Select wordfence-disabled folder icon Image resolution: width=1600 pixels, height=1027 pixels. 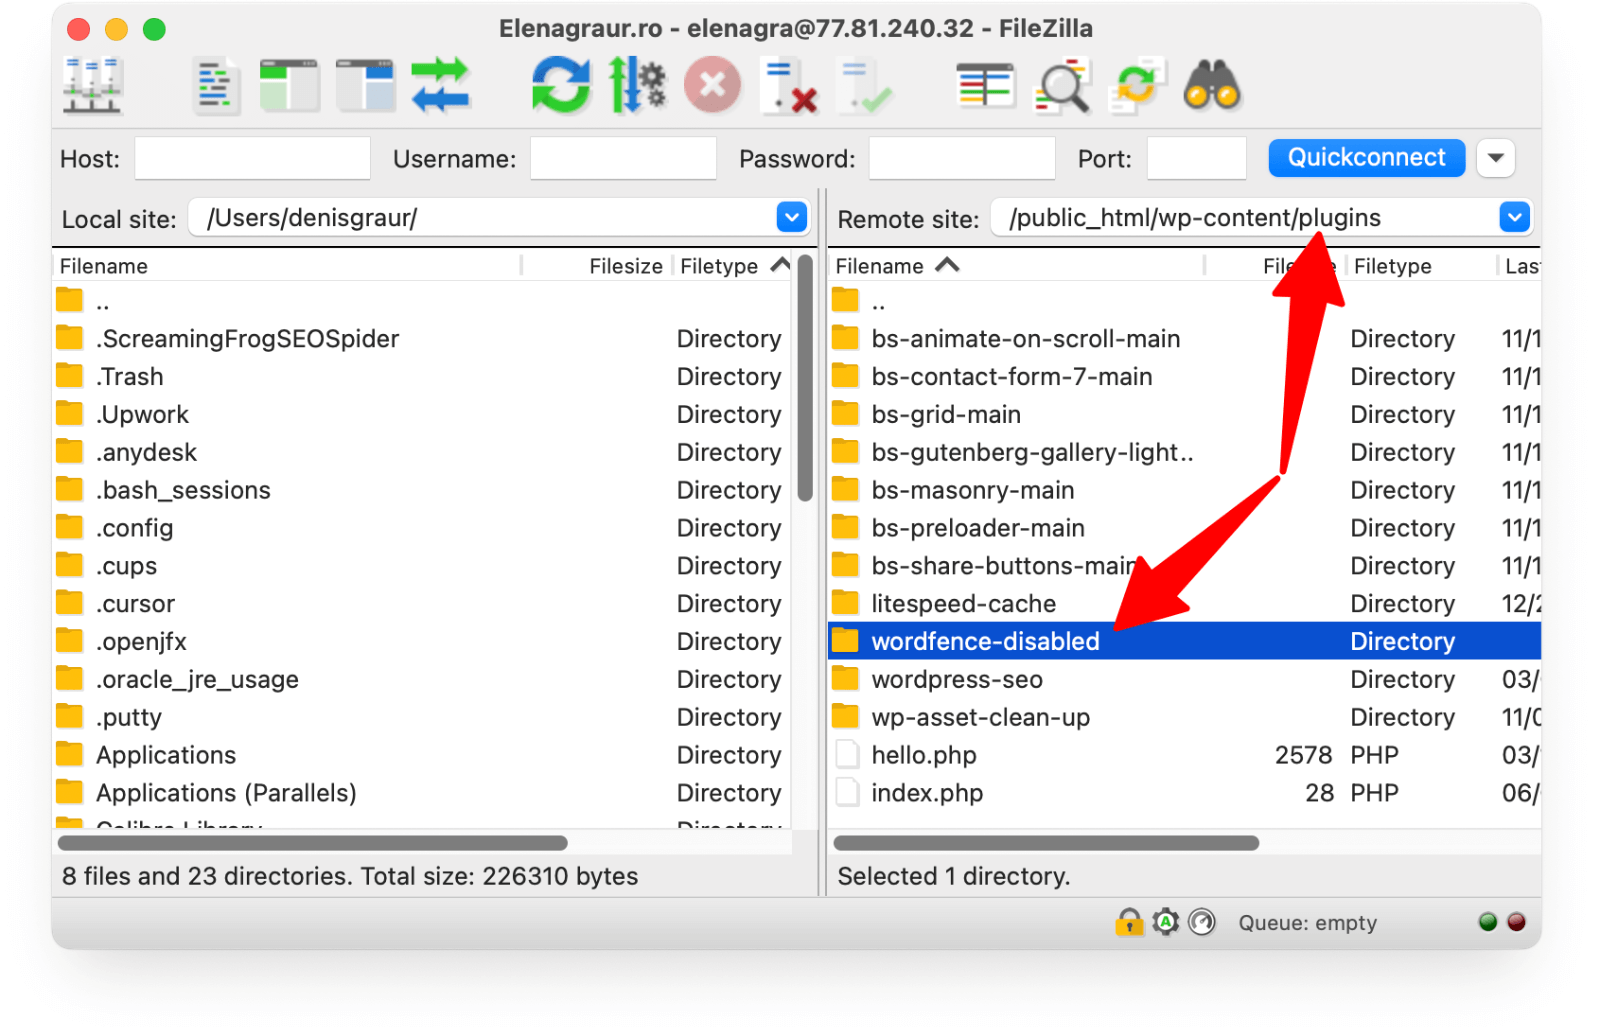(x=846, y=640)
